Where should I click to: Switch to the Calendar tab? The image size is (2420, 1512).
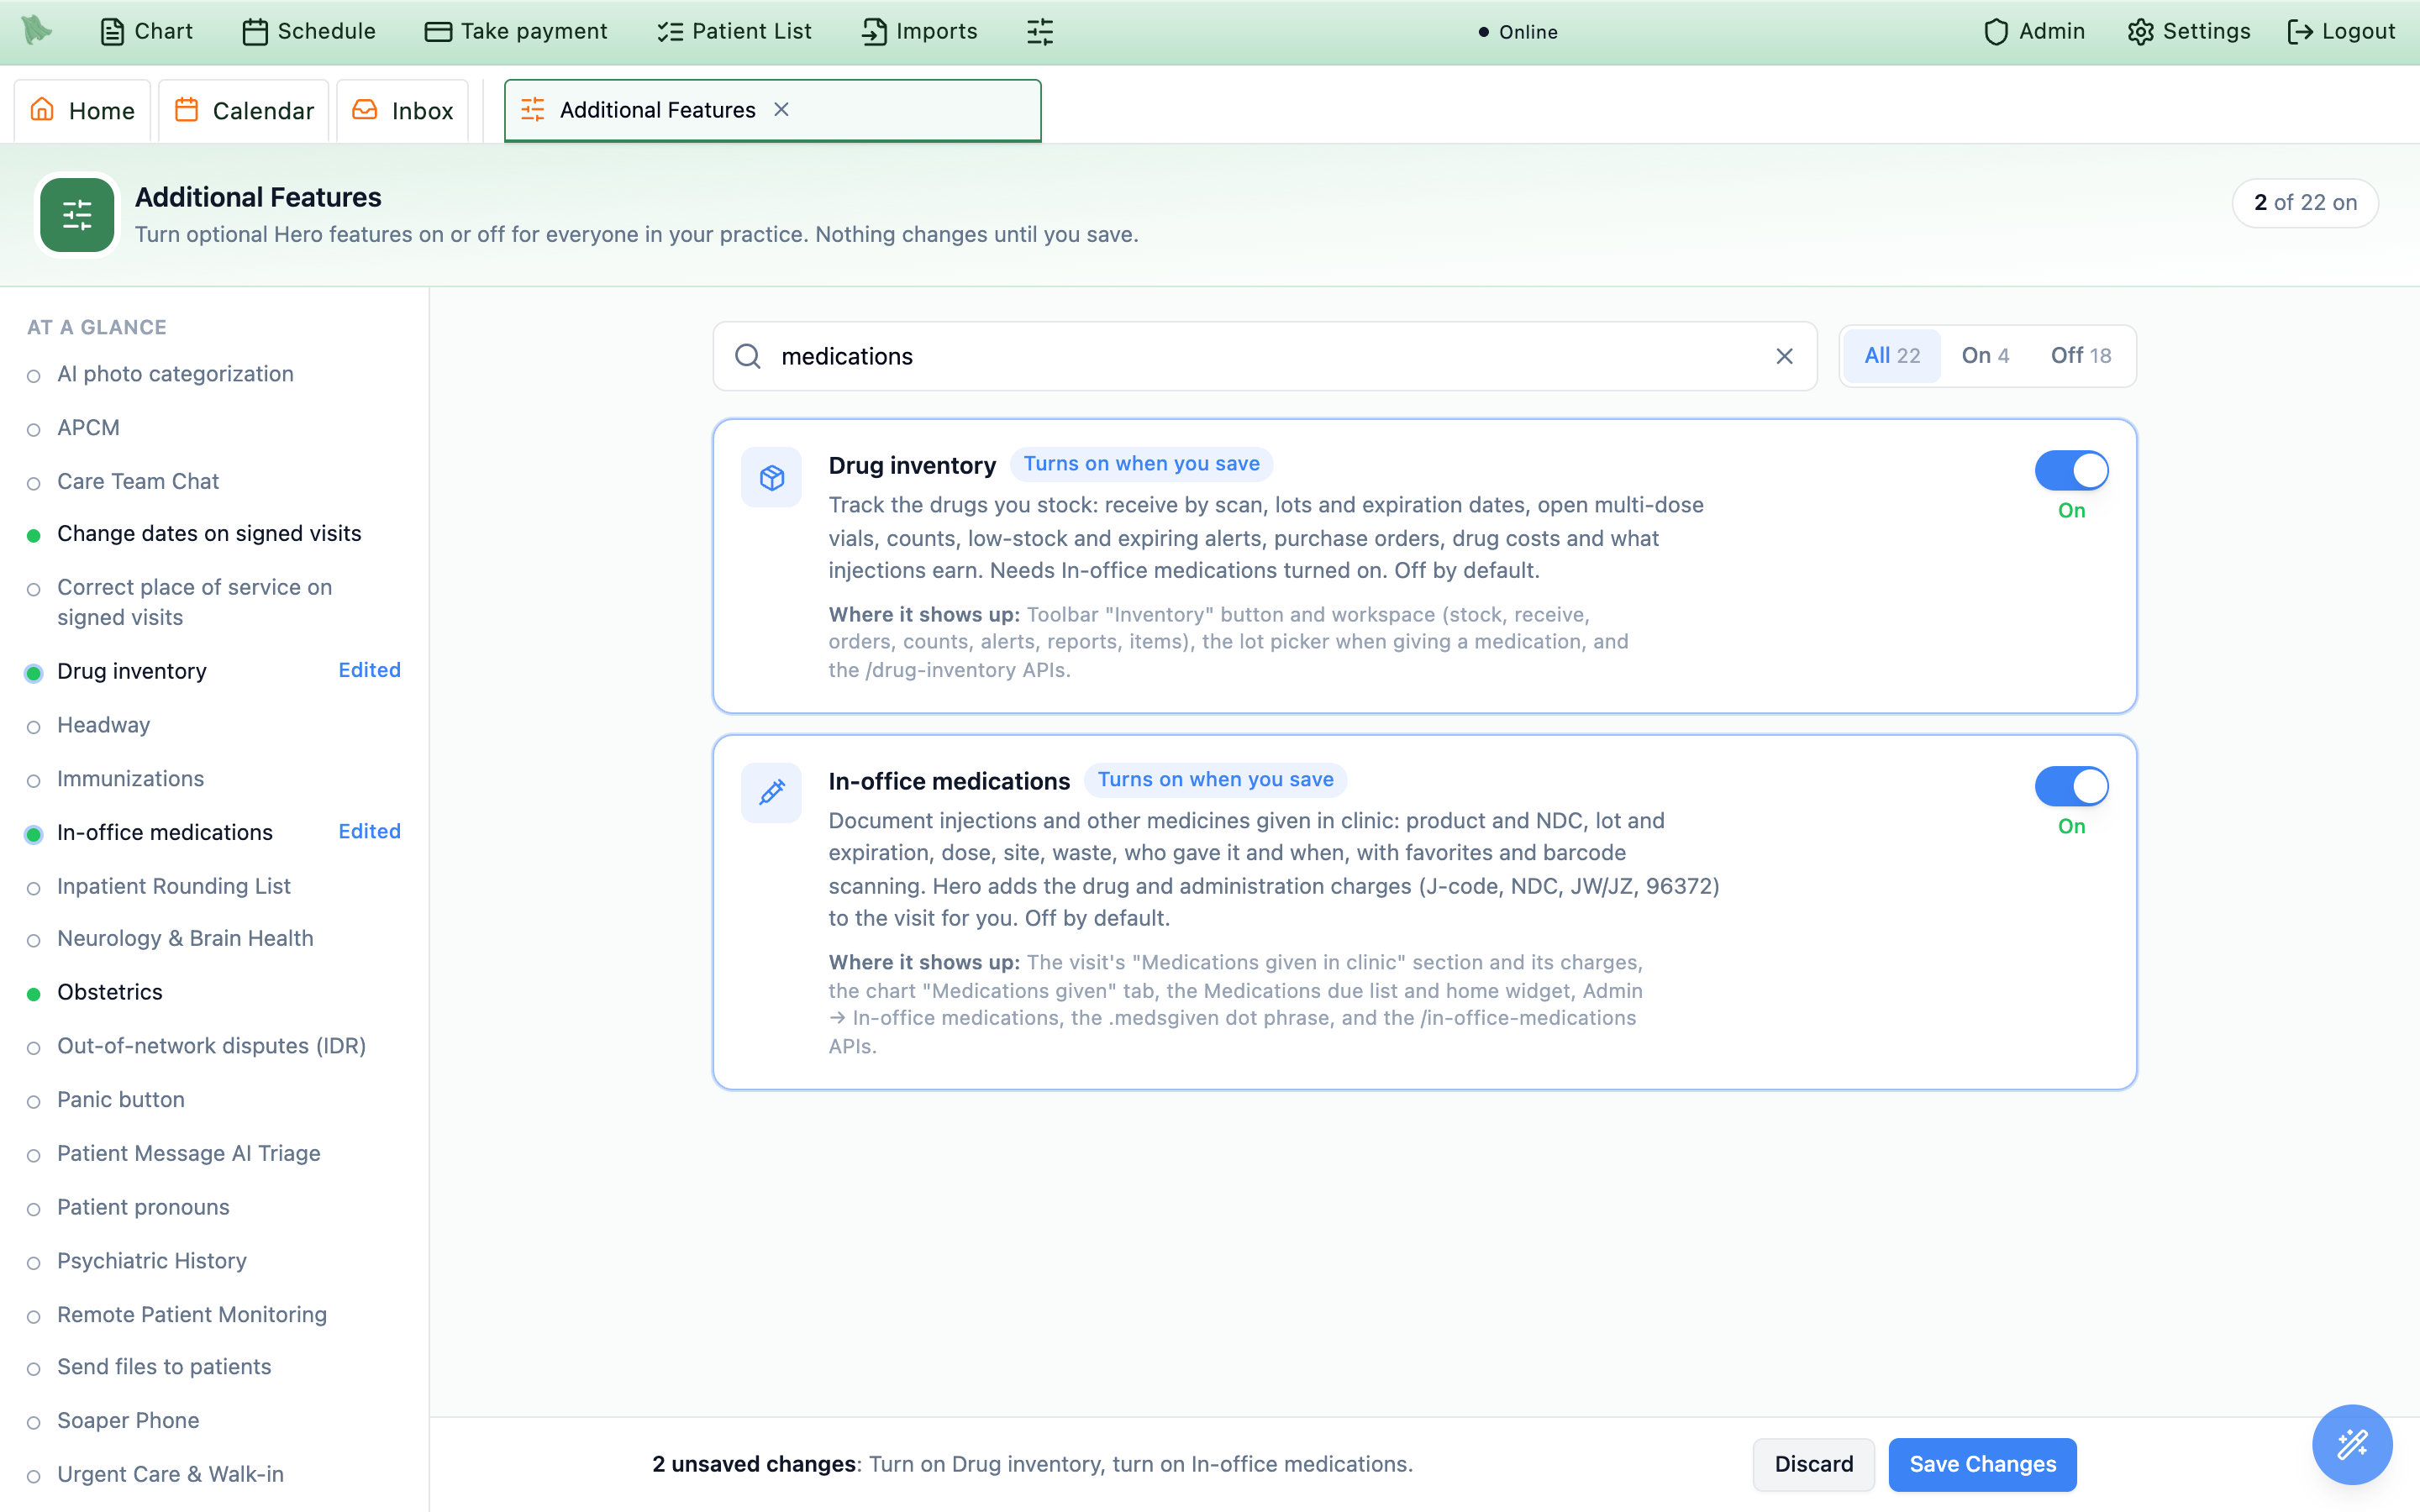point(244,110)
